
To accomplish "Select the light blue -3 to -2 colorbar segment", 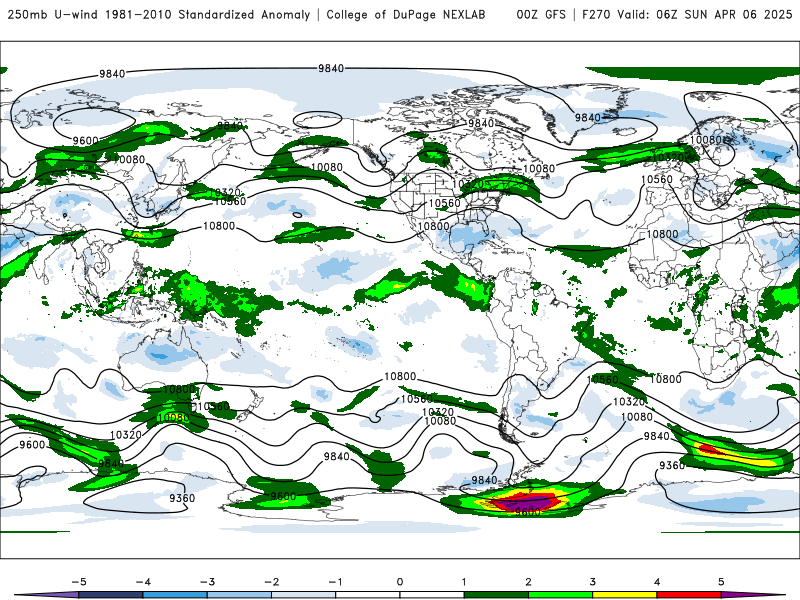I will pyautogui.click(x=239, y=595).
